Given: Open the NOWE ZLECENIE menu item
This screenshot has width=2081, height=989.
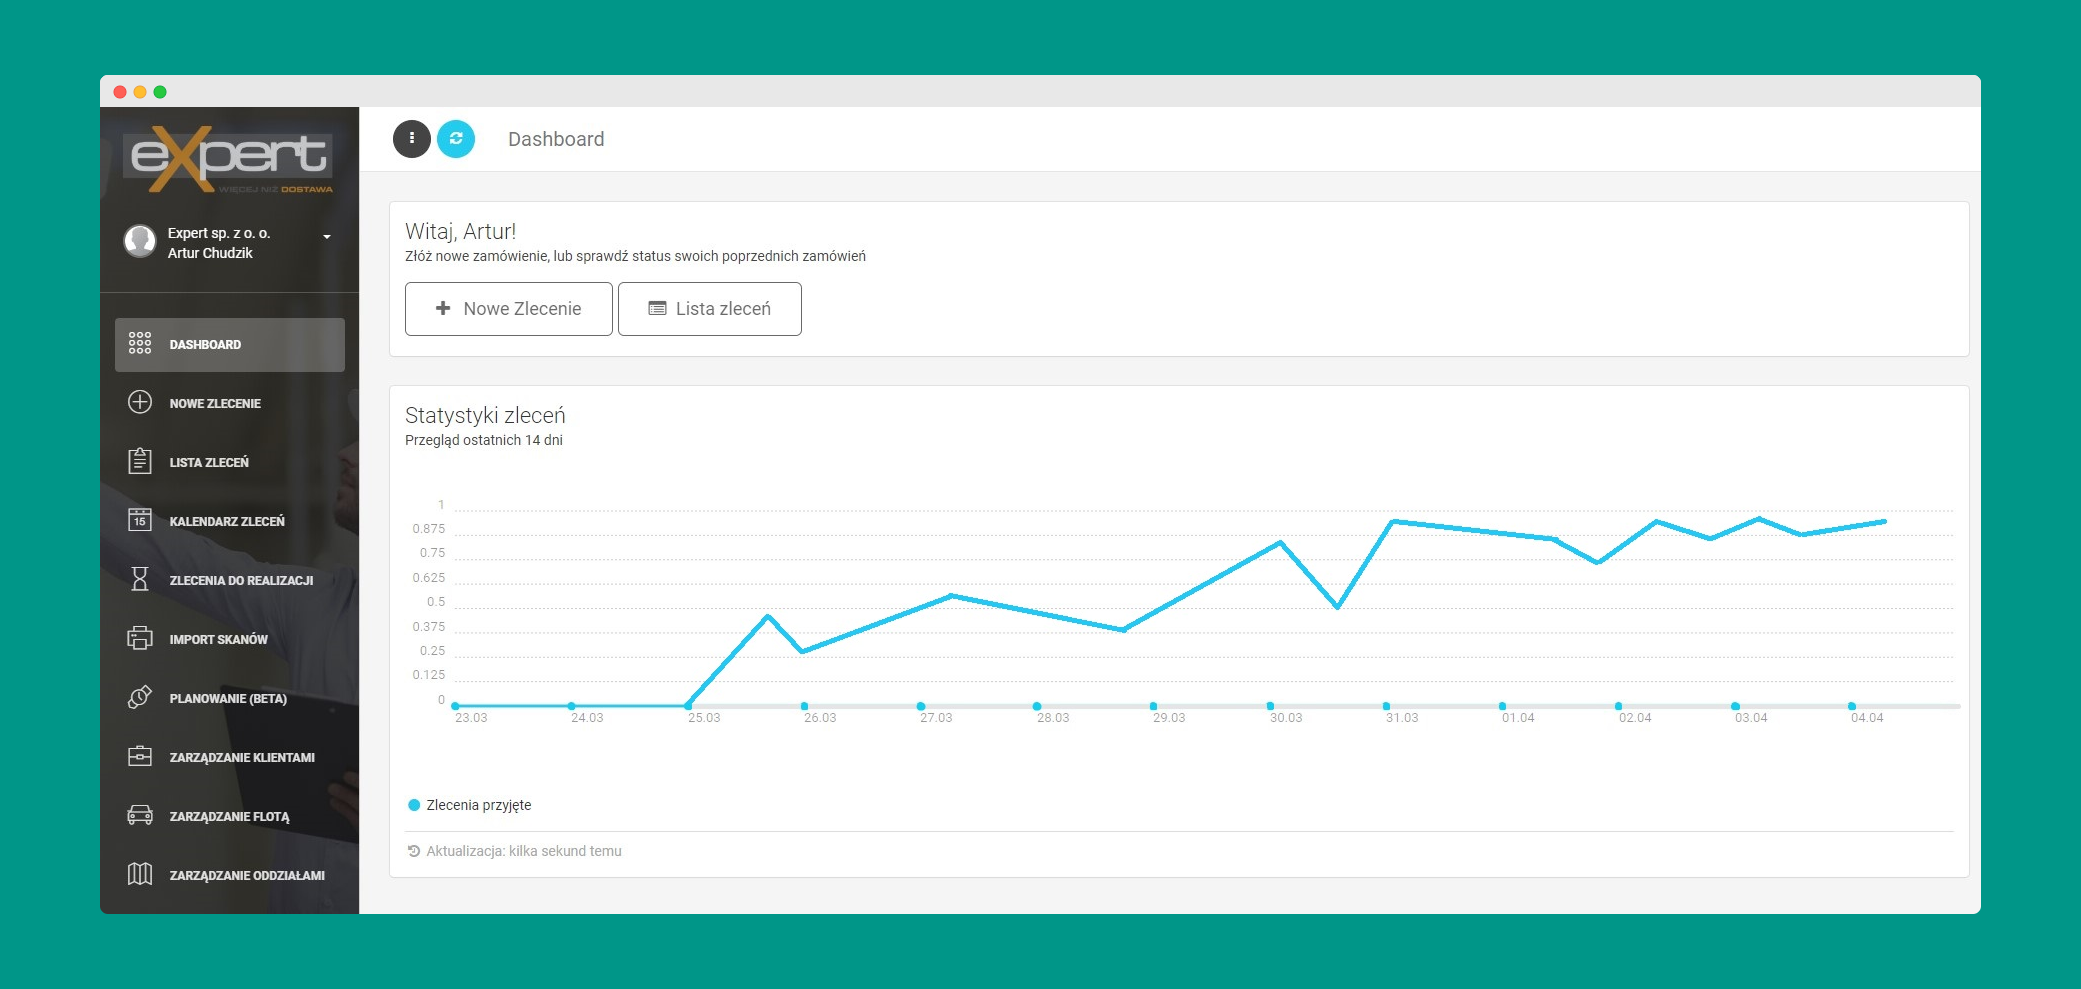Looking at the screenshot, I should 230,403.
